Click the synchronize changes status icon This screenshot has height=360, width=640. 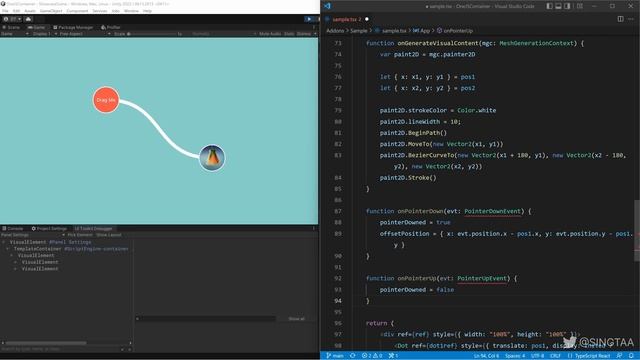(353, 356)
